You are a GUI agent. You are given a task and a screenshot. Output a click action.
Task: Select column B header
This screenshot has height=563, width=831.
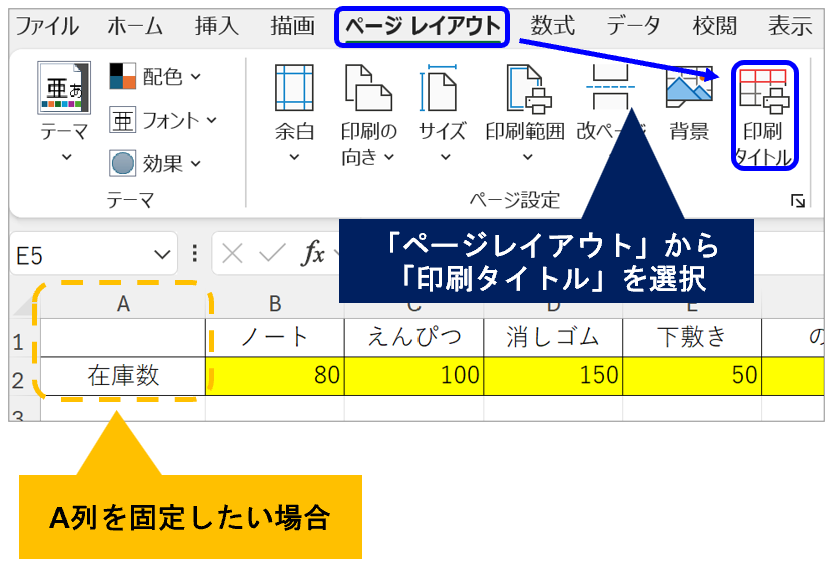(275, 304)
